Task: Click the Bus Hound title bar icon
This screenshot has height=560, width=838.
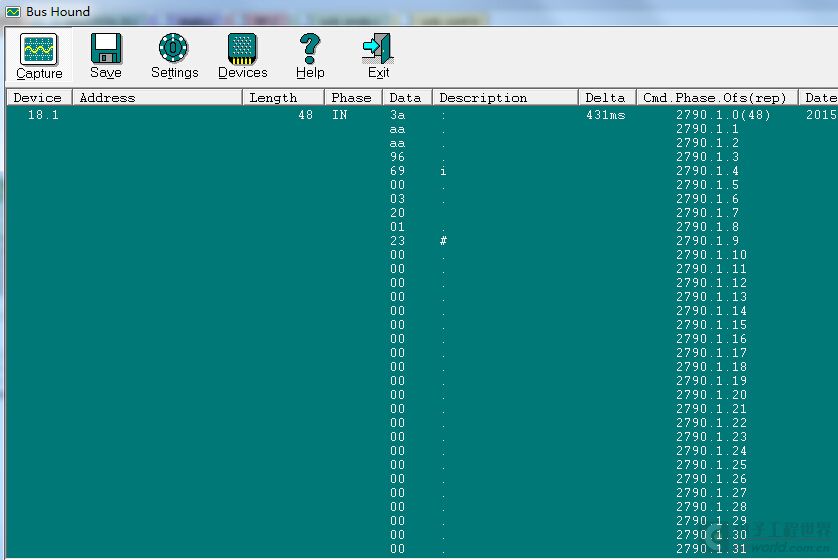Action: [x=13, y=11]
